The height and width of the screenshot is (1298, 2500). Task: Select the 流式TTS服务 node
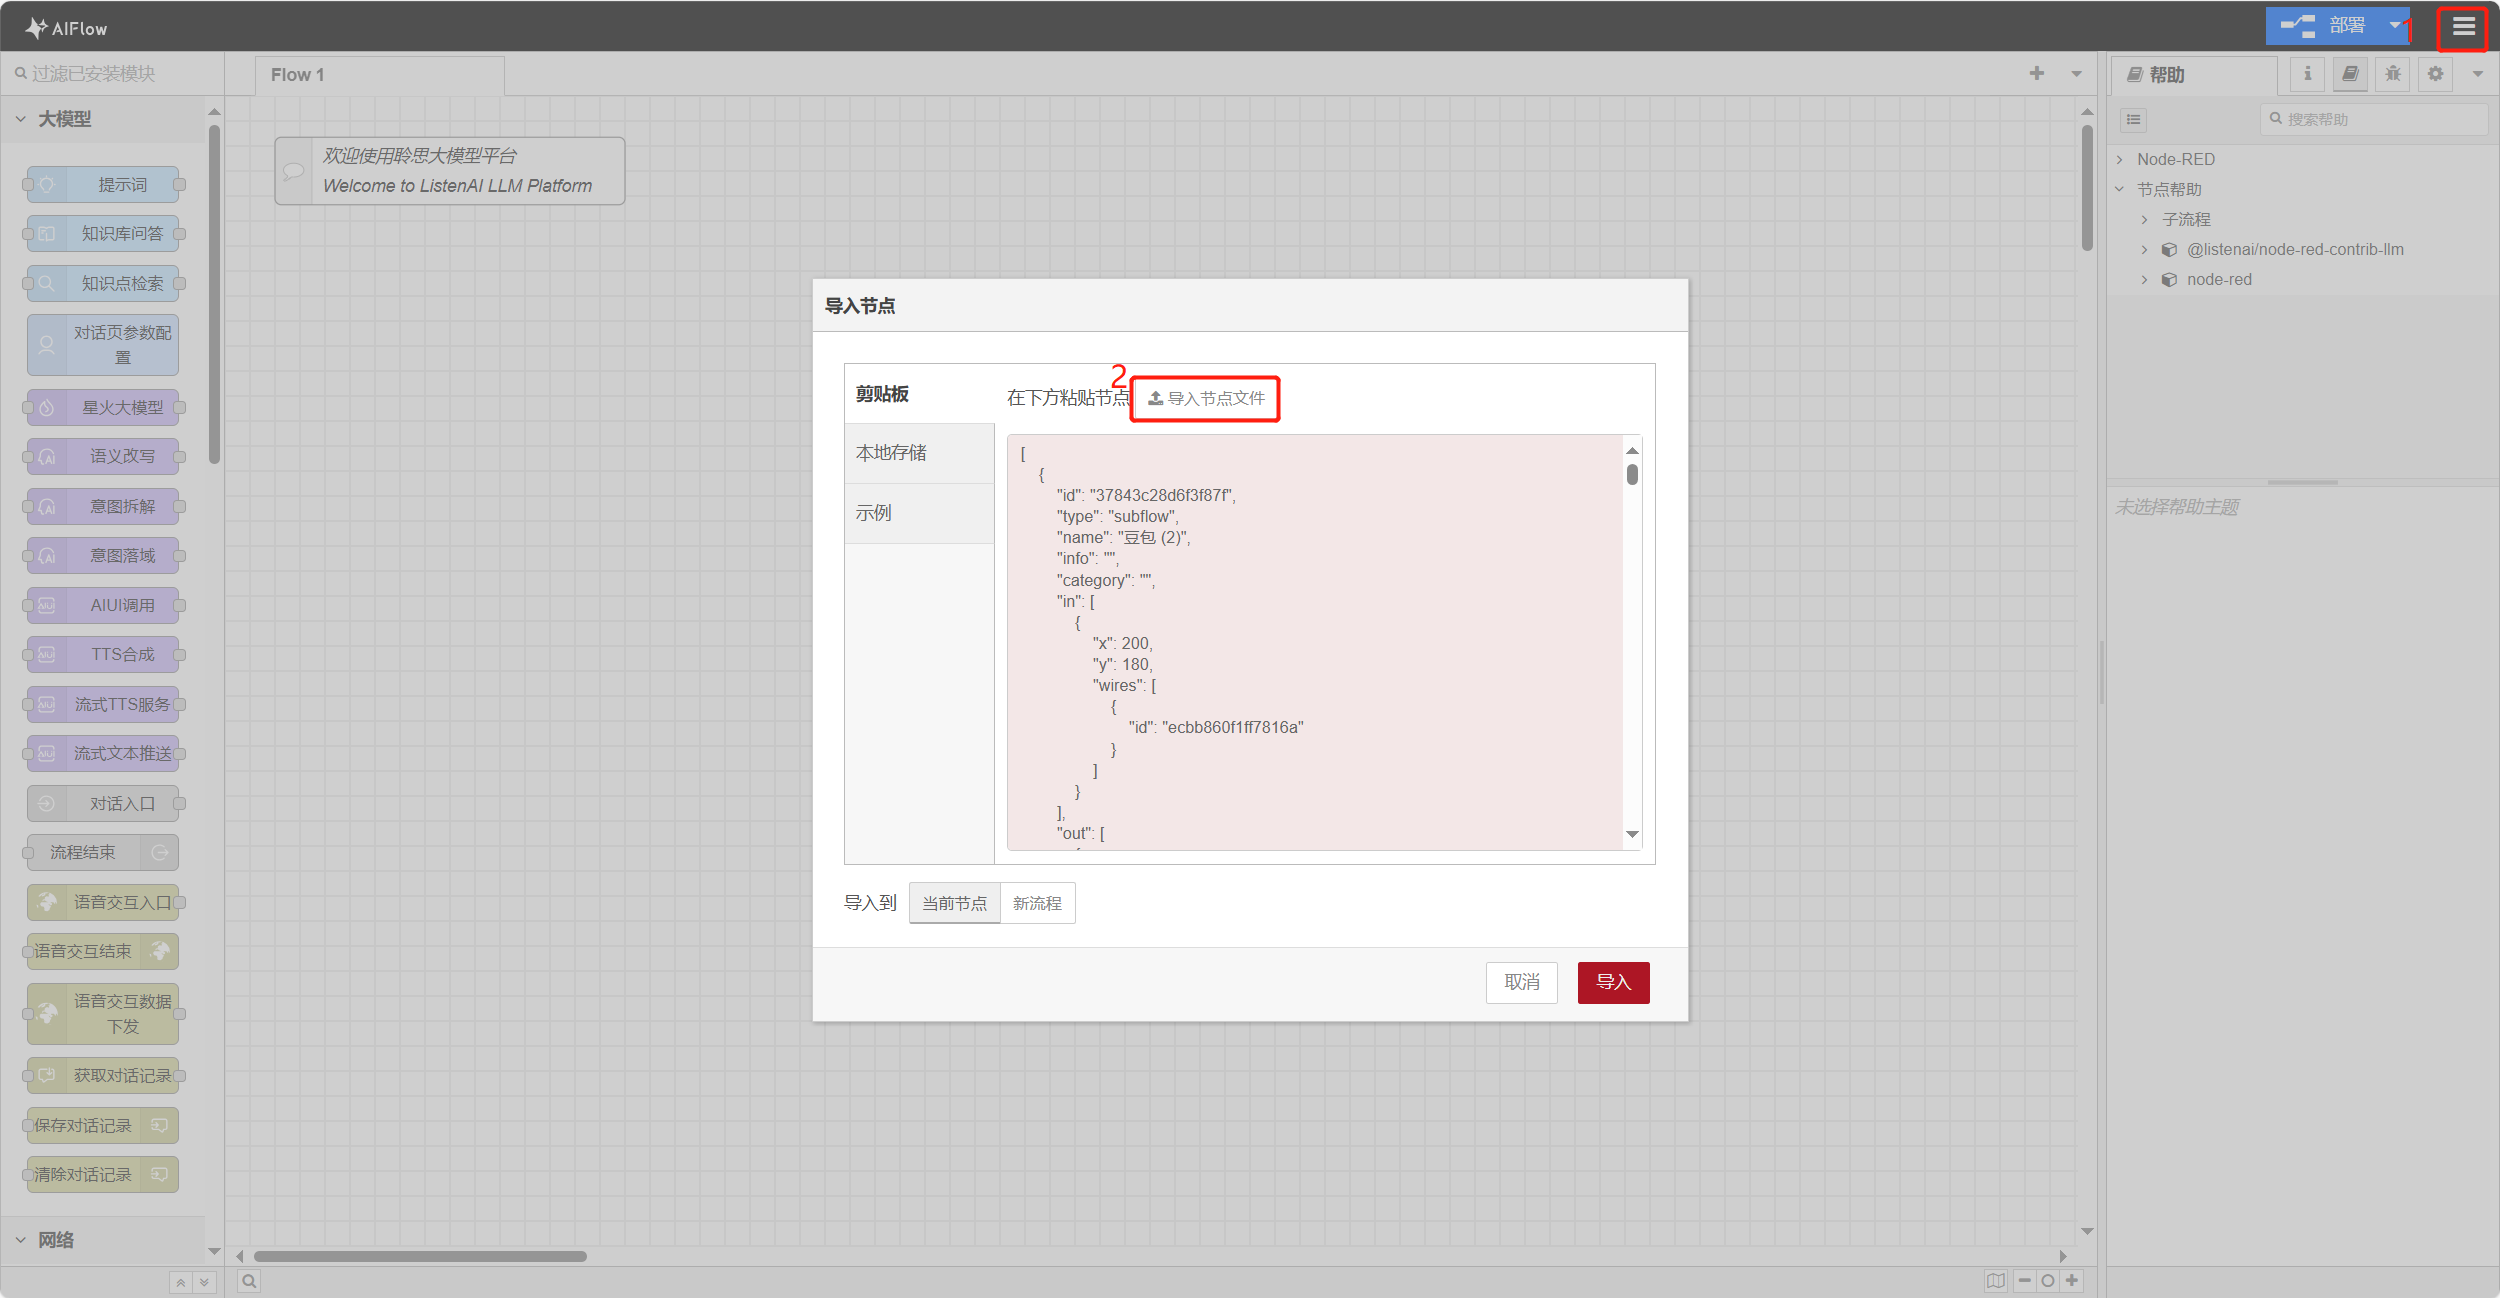click(103, 704)
